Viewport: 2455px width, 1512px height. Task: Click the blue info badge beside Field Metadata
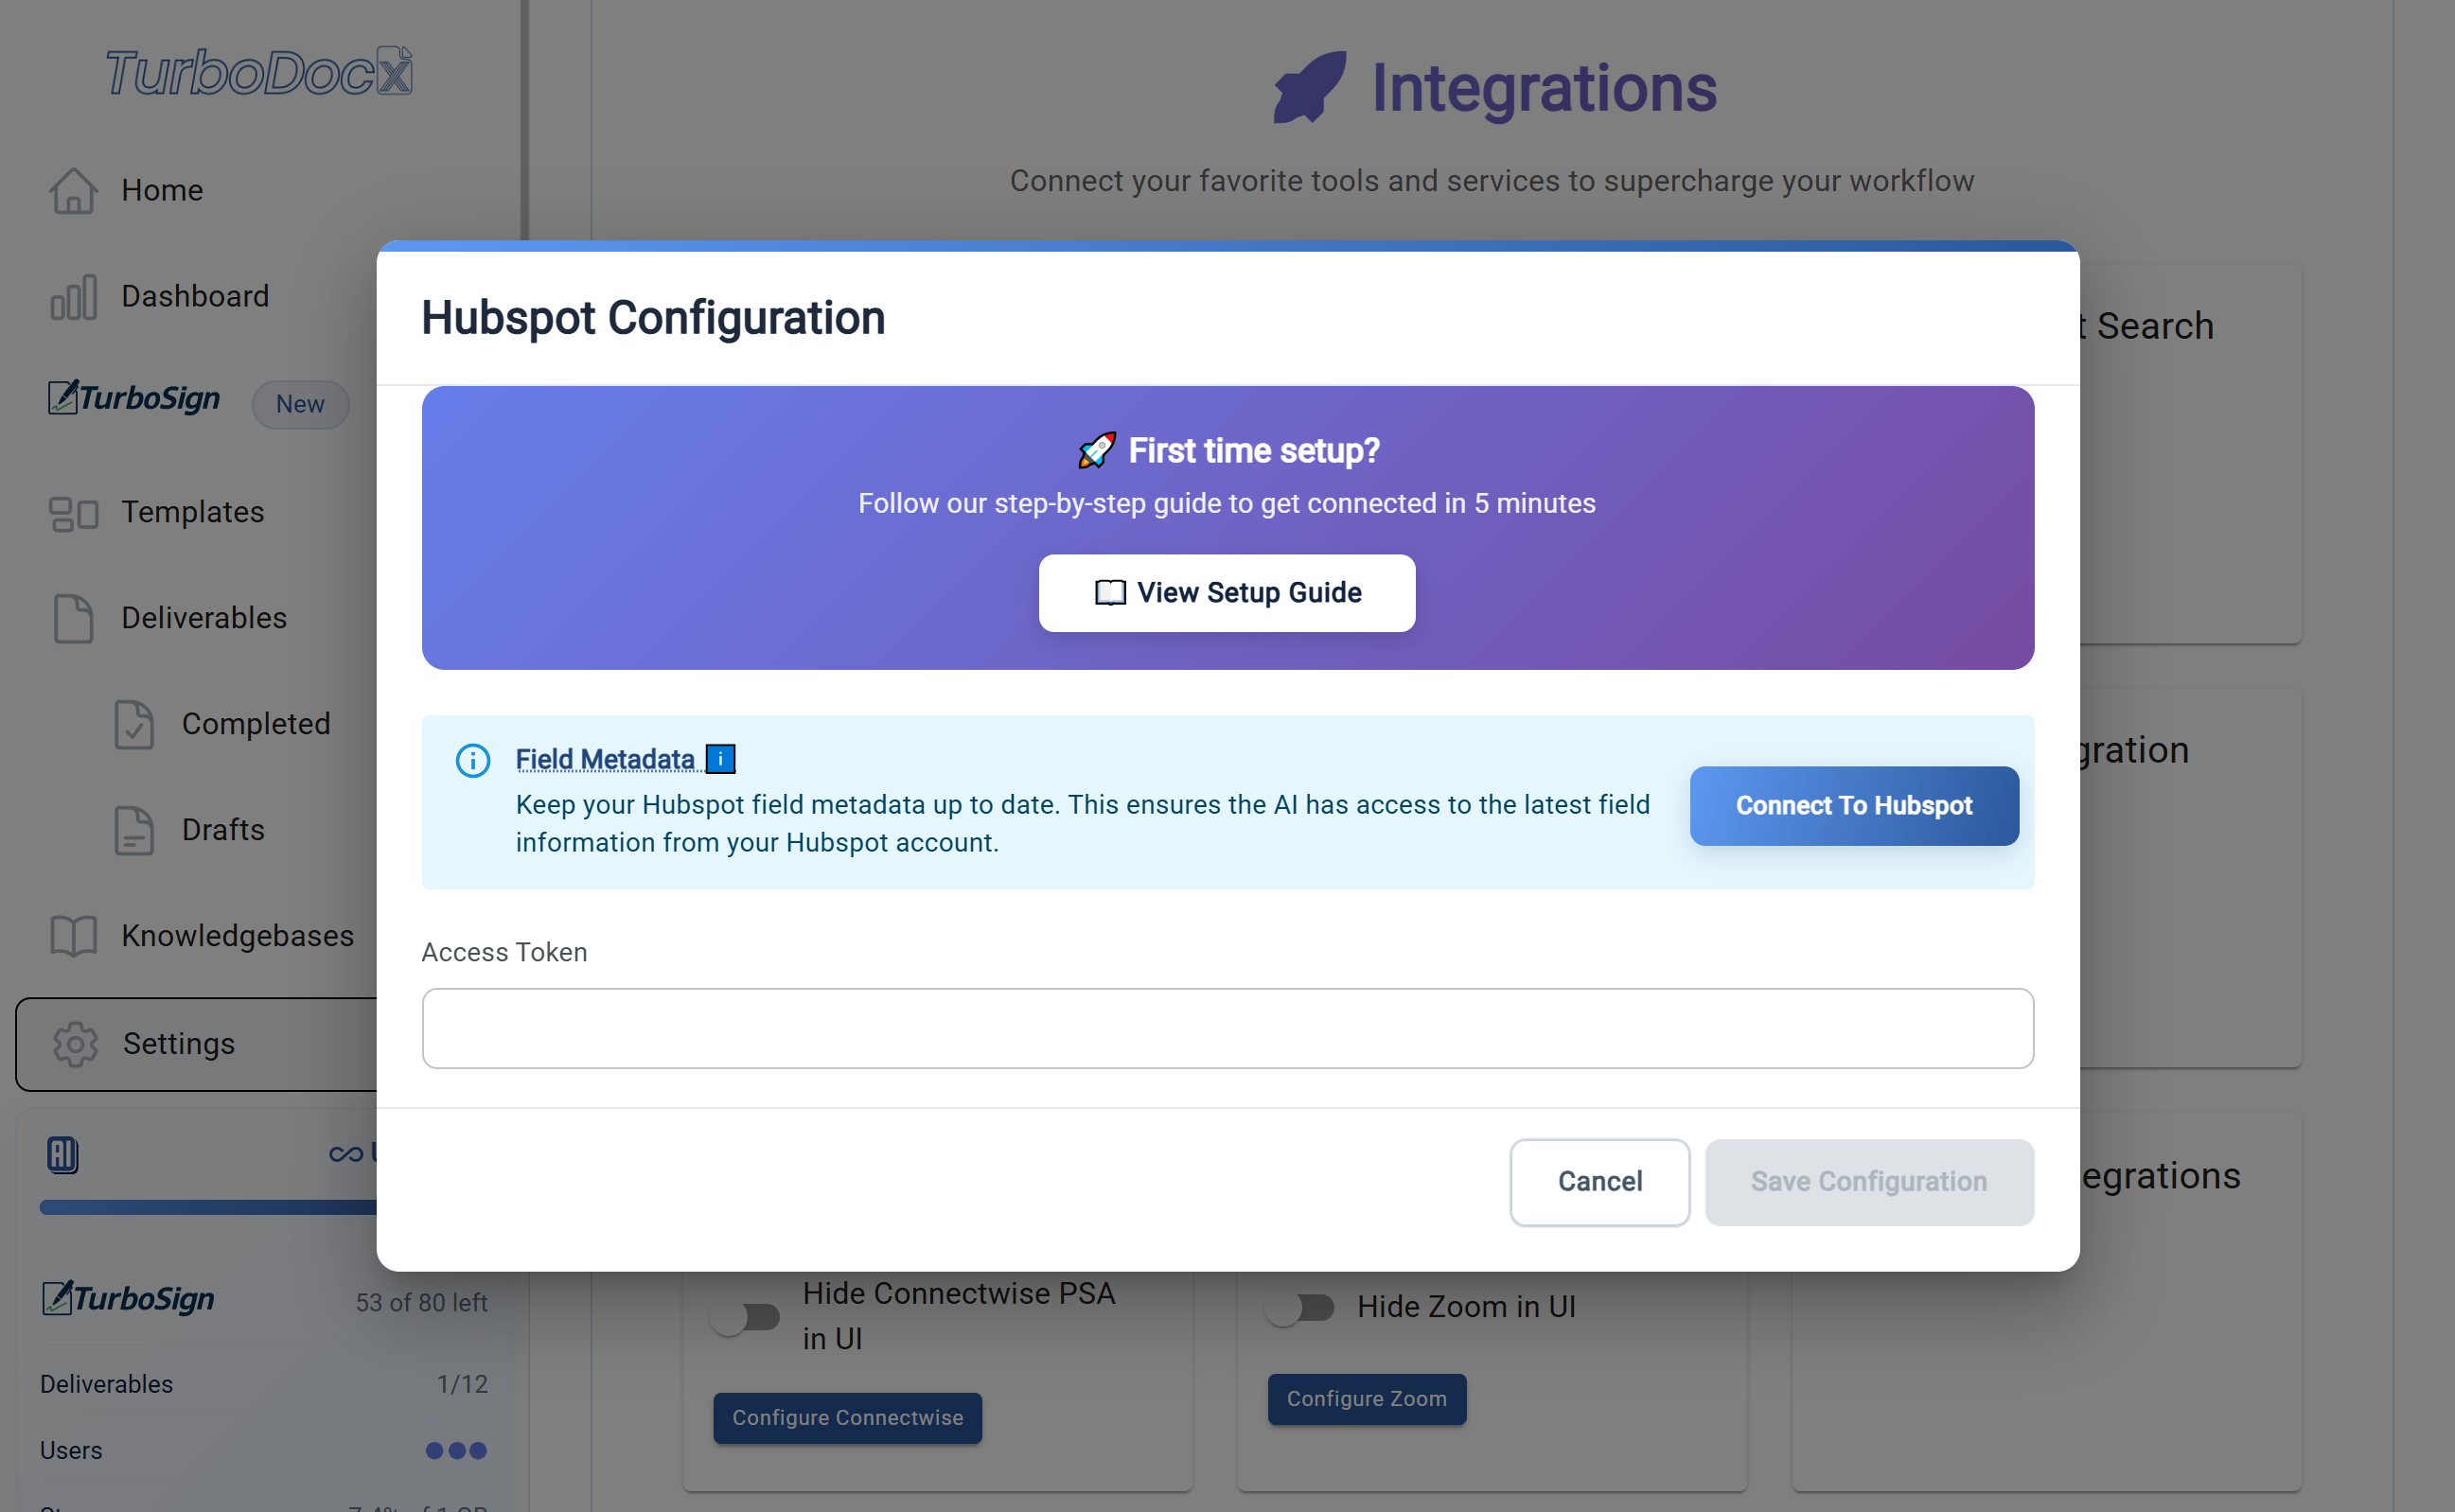point(720,760)
